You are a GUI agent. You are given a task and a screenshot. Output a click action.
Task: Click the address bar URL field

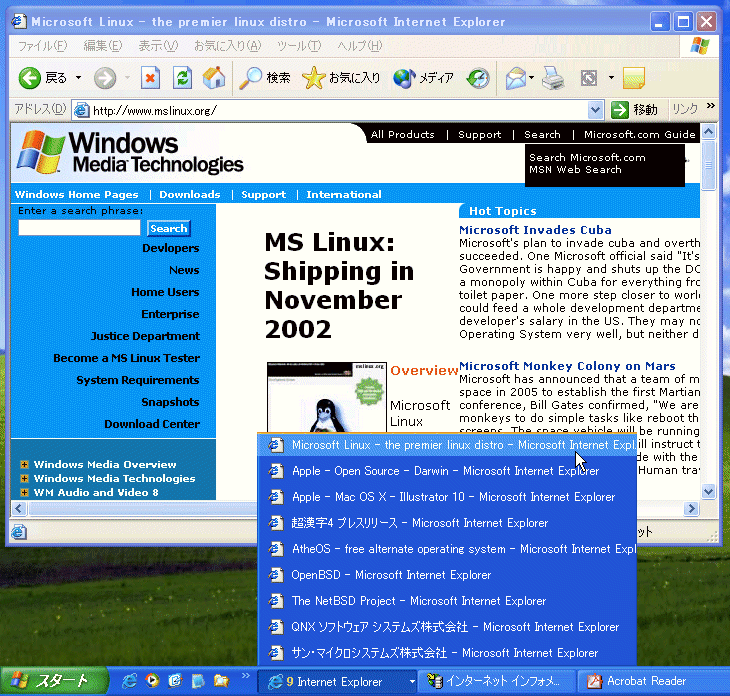pos(340,111)
